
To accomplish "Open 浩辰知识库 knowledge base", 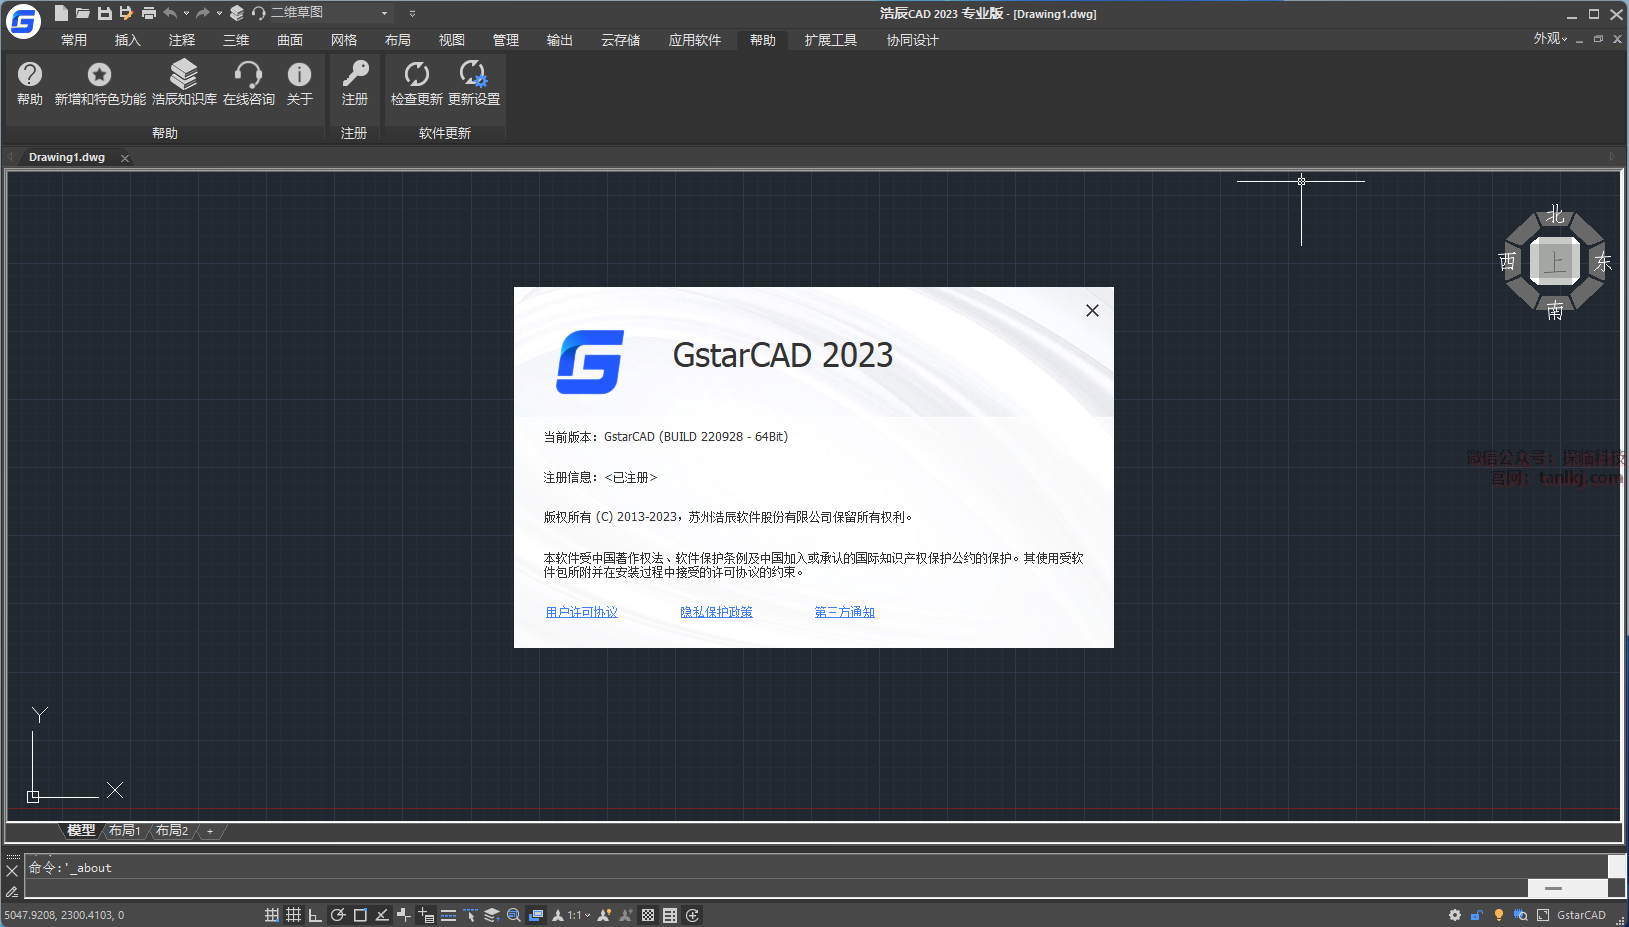I will (x=184, y=75).
